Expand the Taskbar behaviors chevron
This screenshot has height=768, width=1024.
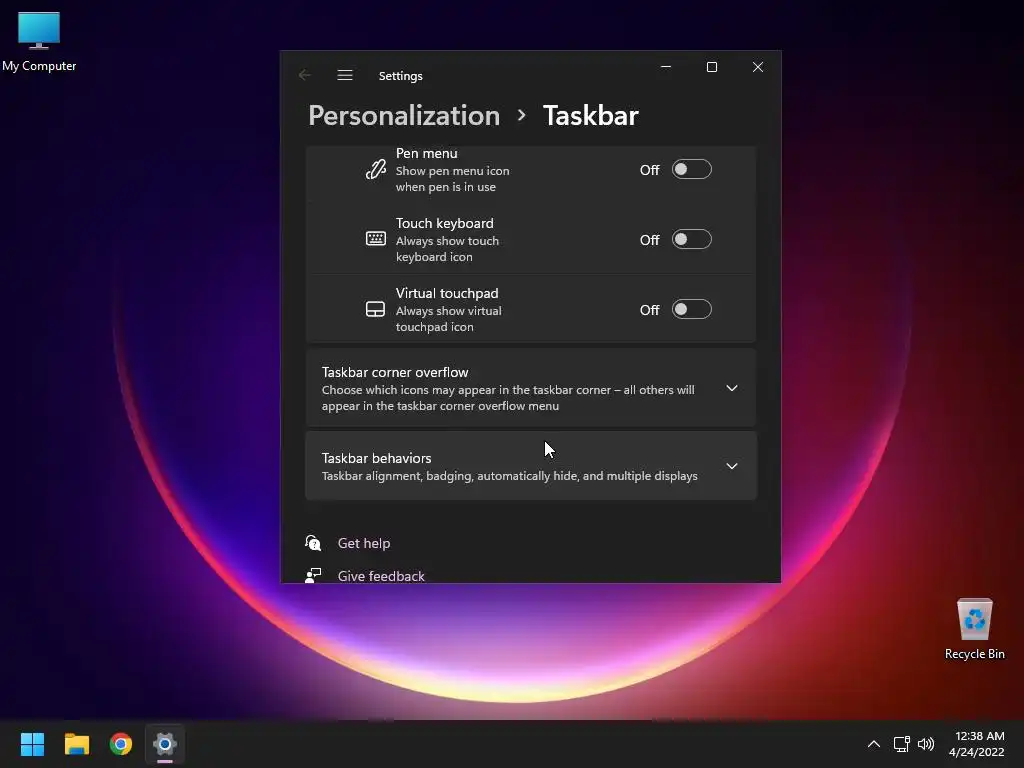[x=732, y=466]
